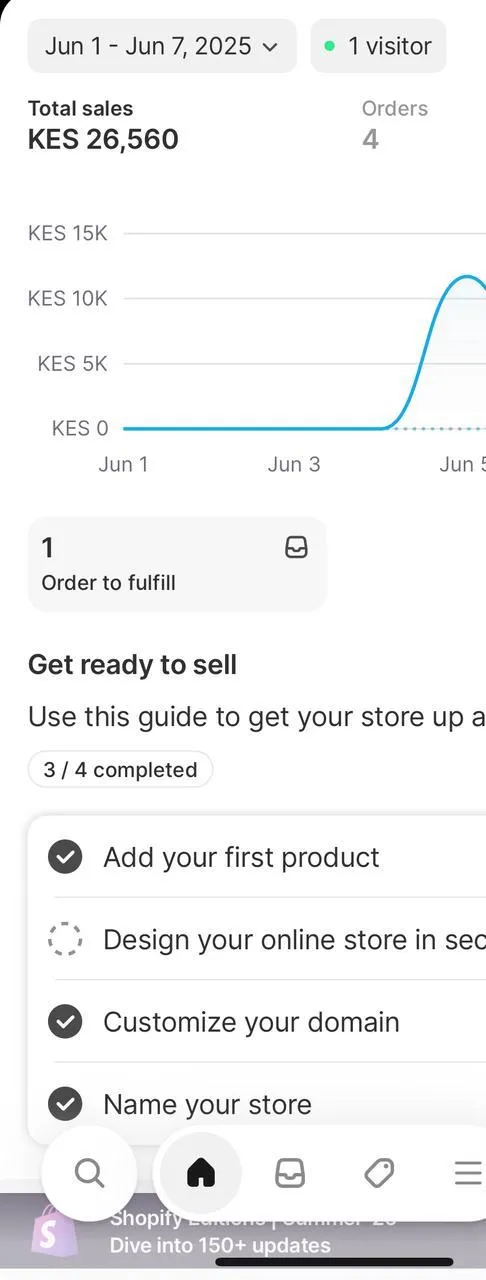
Task: Open the Products tag icon in navigation
Action: coord(379,1172)
